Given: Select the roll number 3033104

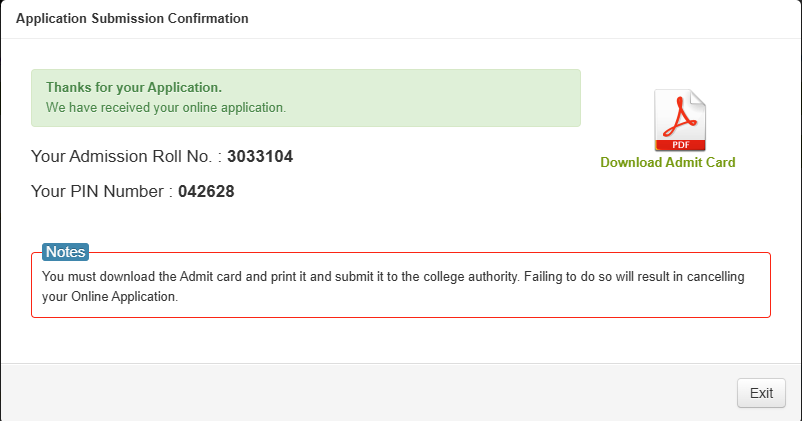Looking at the screenshot, I should click(x=260, y=157).
